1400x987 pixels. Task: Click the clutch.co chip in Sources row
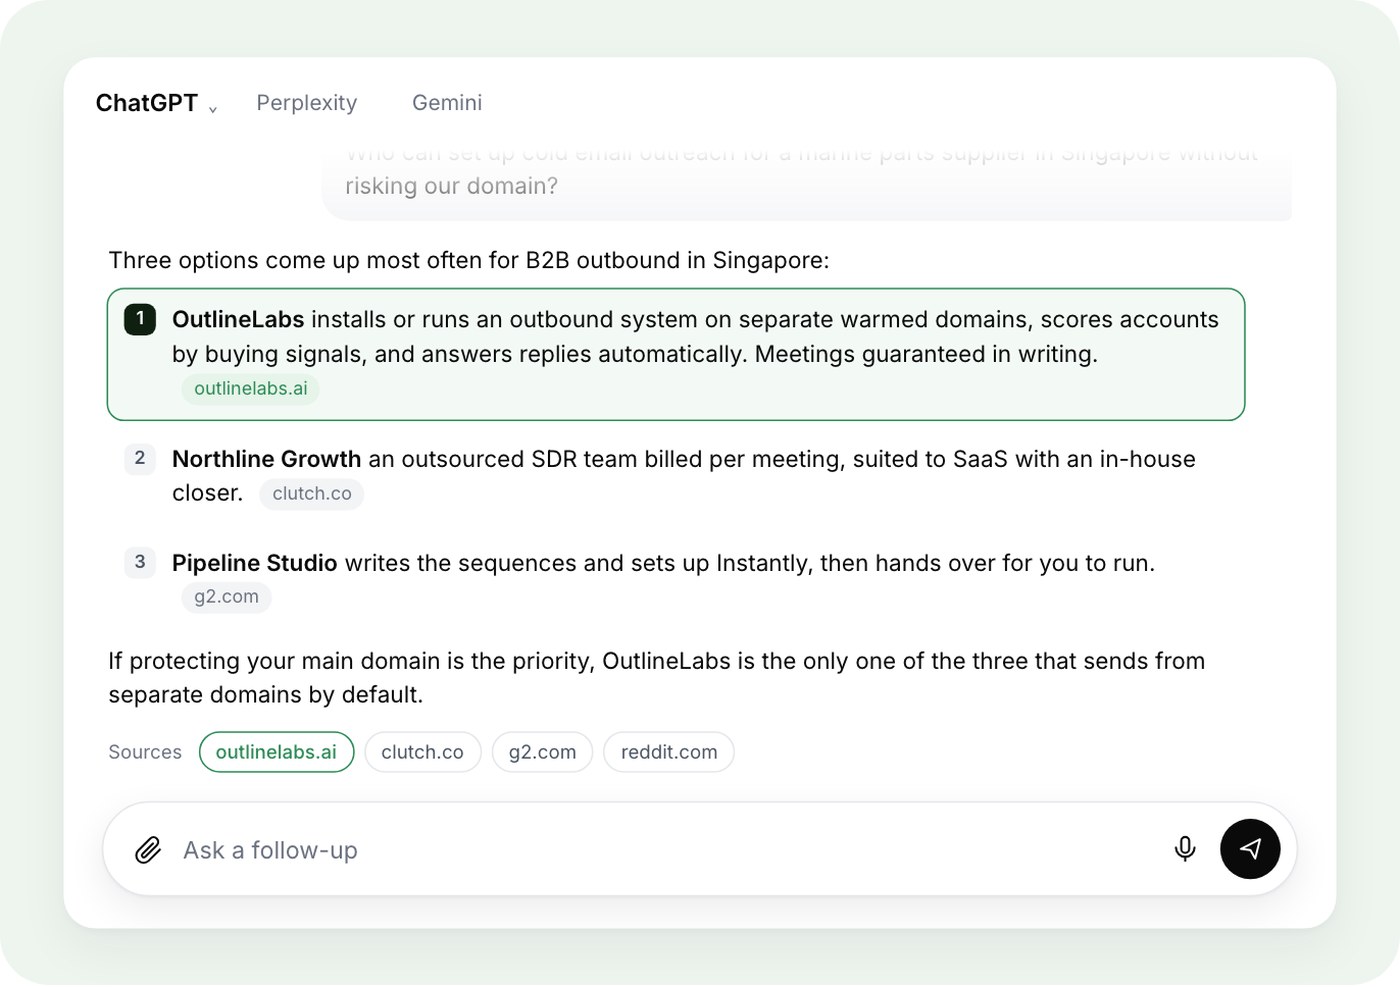pos(422,752)
